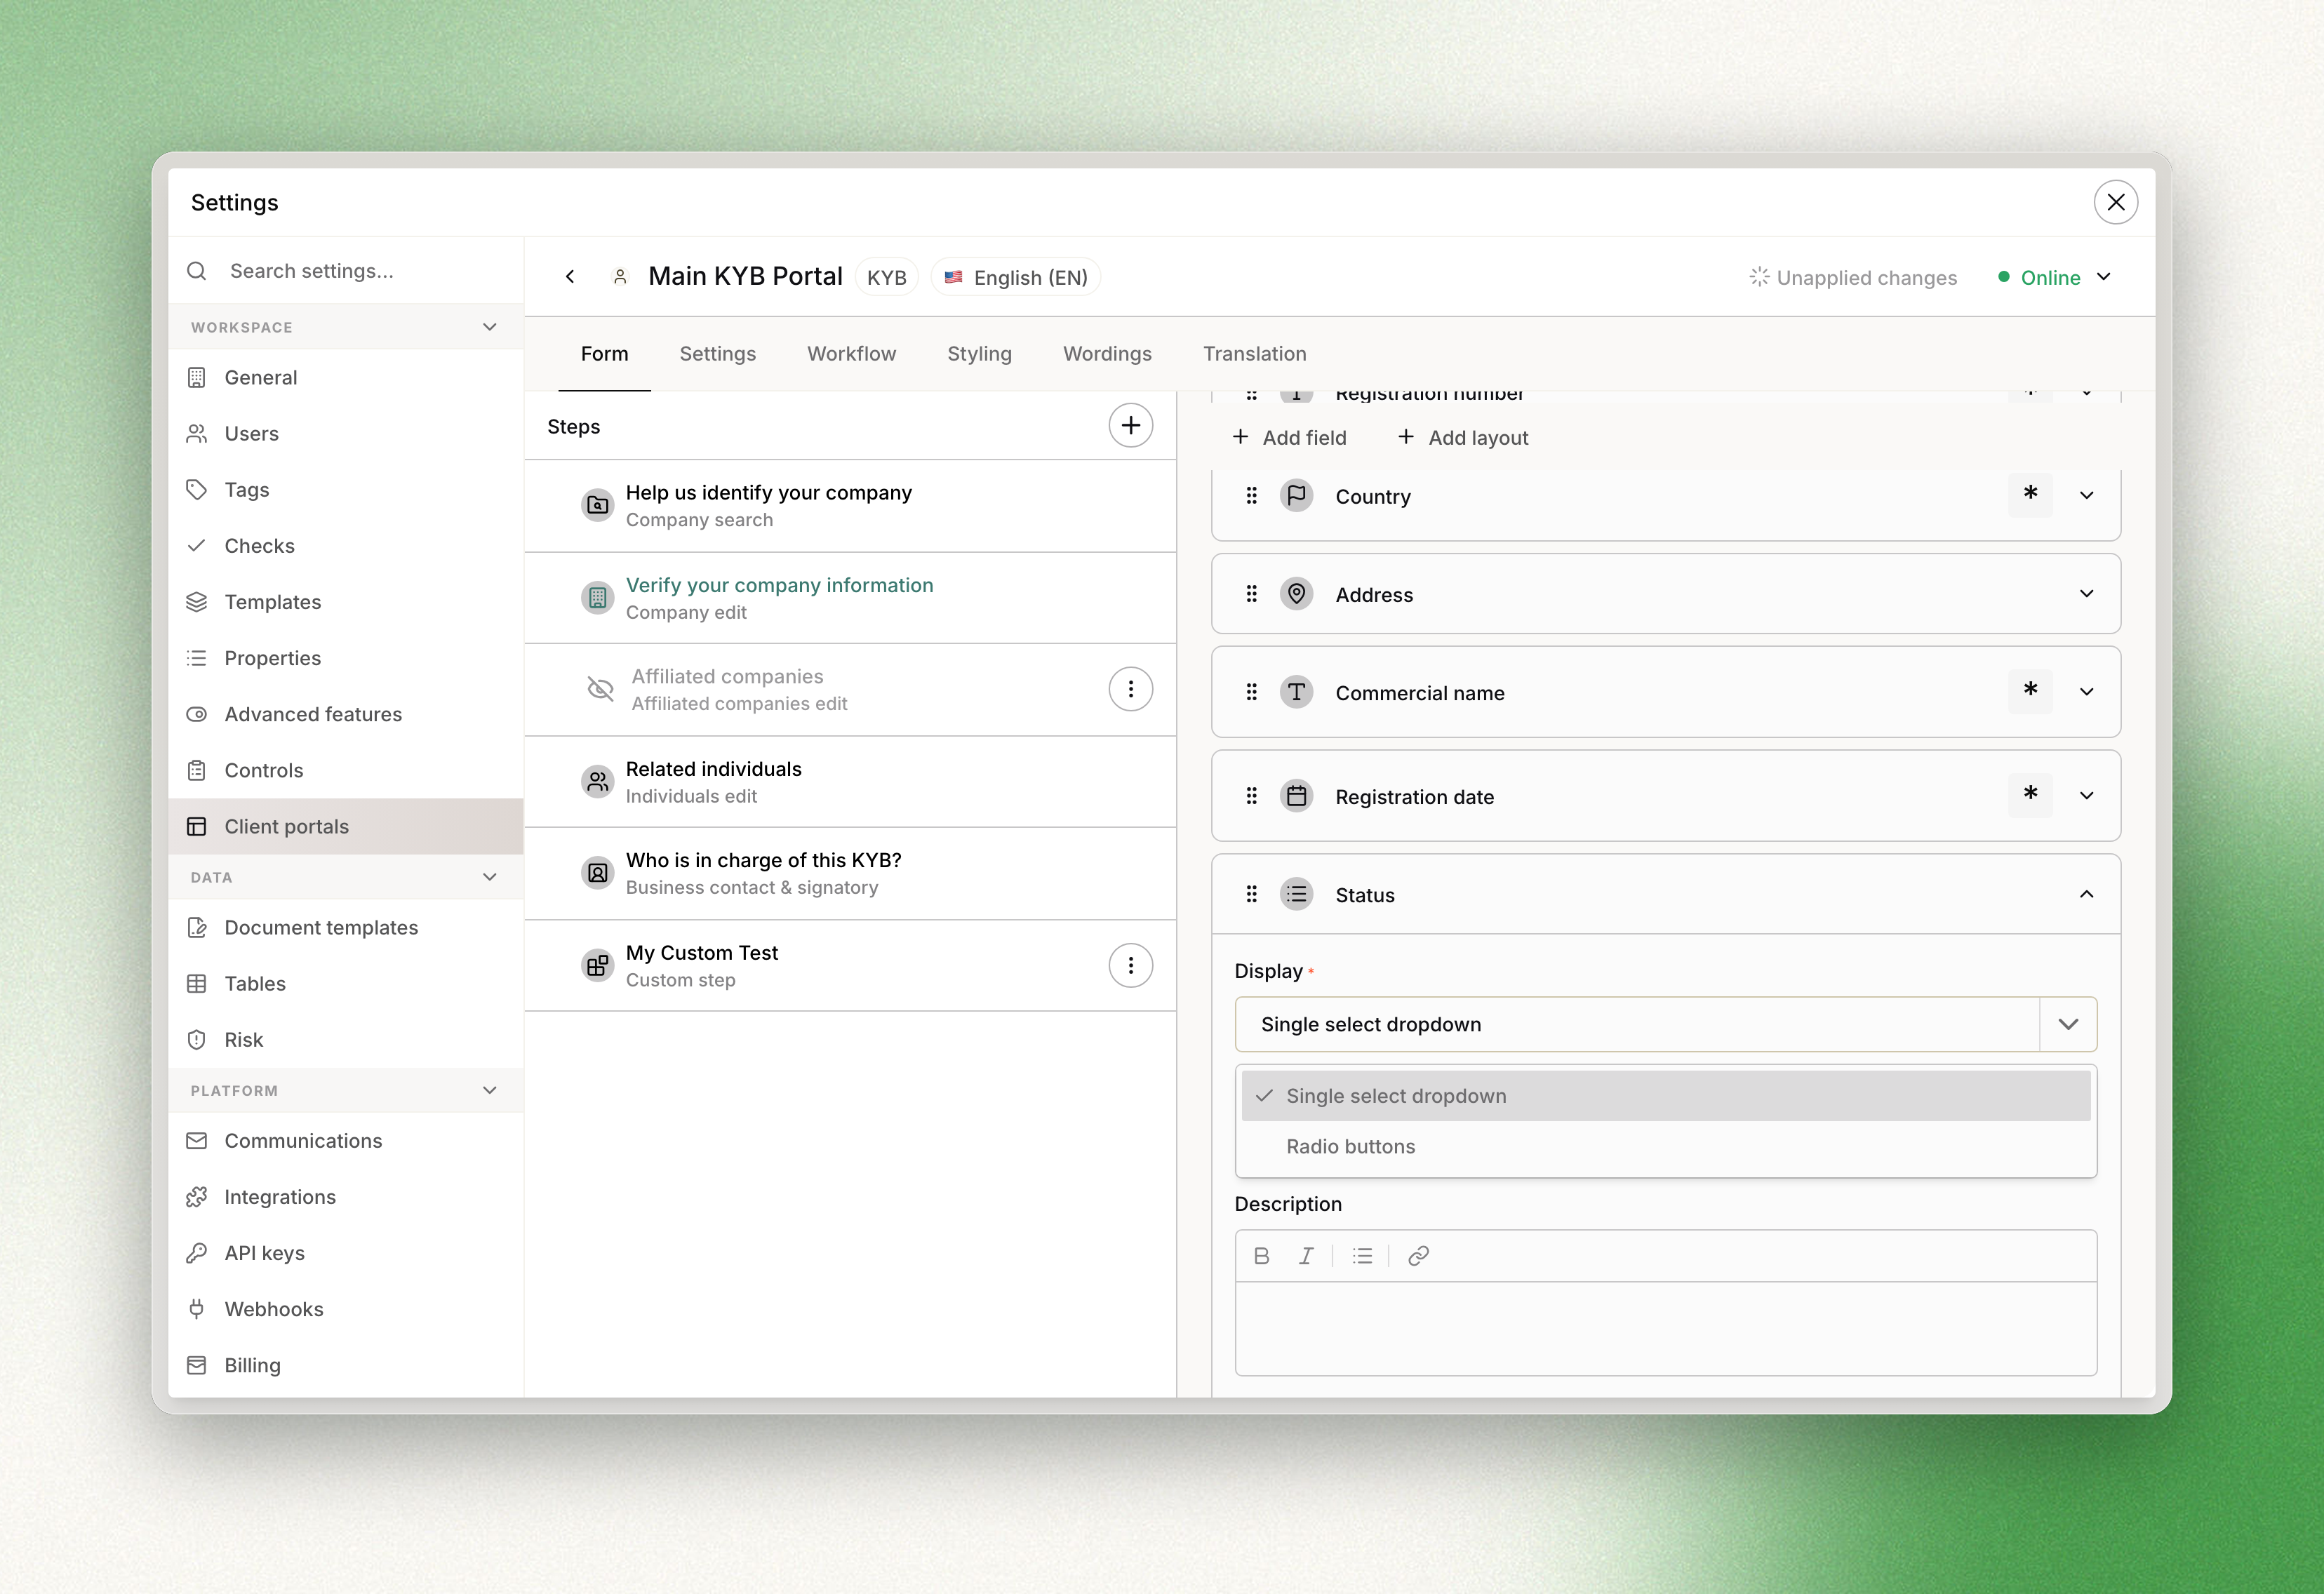The image size is (2324, 1594).
Task: Click the Users icon in sidebar
Action: click(x=197, y=433)
